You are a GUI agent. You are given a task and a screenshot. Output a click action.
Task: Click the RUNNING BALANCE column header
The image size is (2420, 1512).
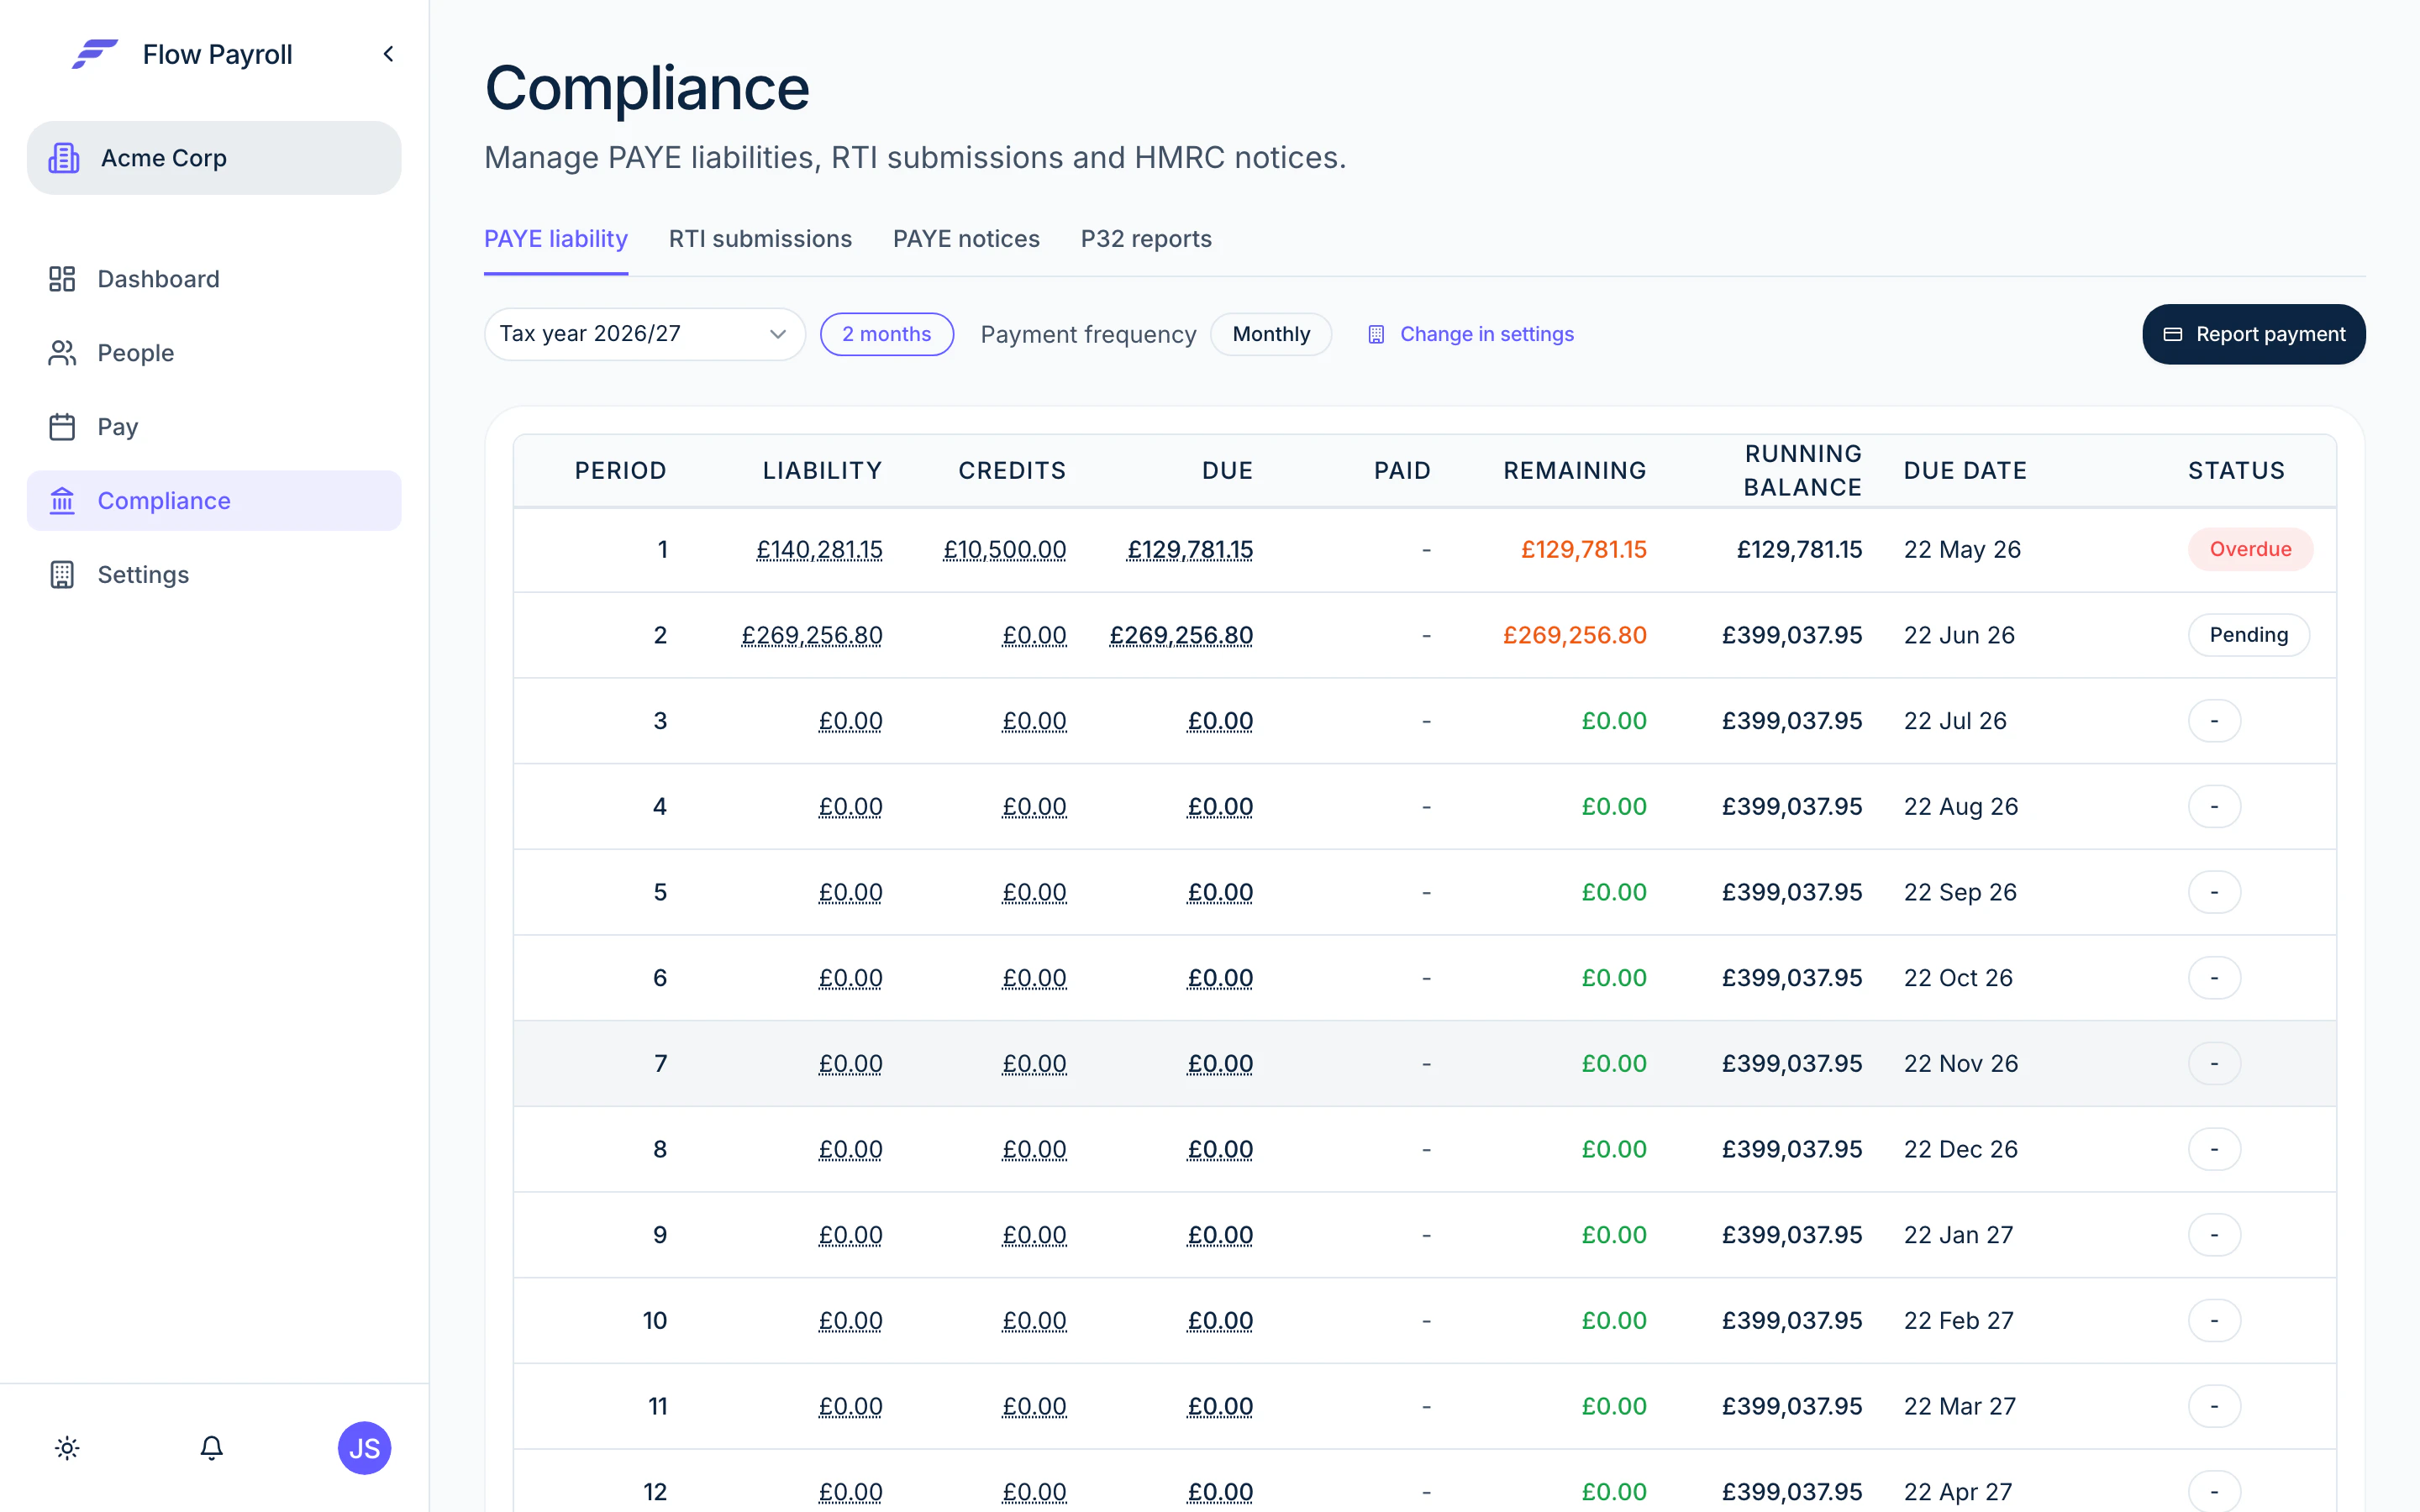(1802, 470)
